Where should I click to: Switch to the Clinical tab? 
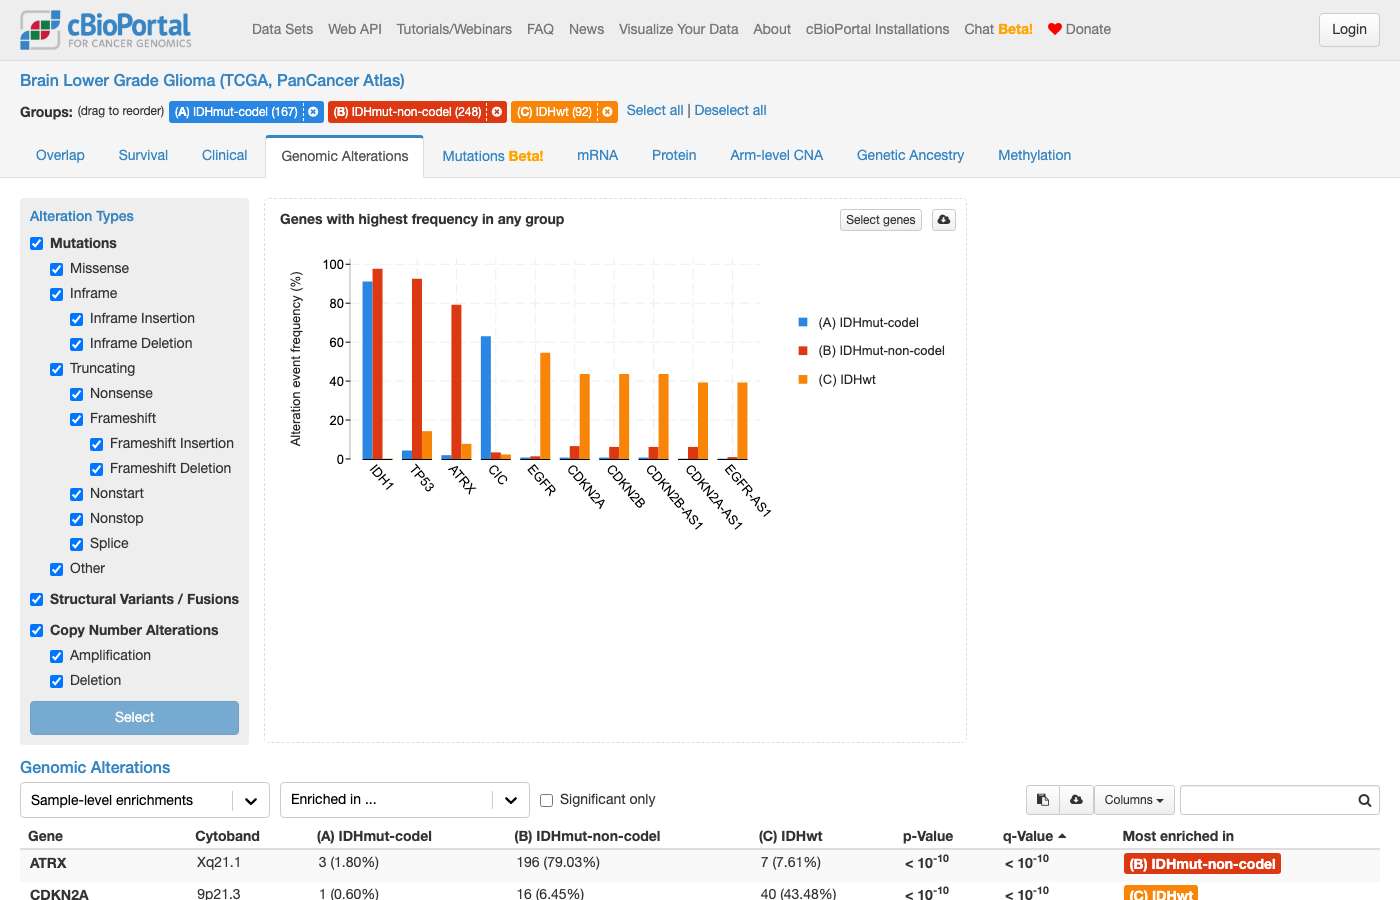pyautogui.click(x=224, y=155)
